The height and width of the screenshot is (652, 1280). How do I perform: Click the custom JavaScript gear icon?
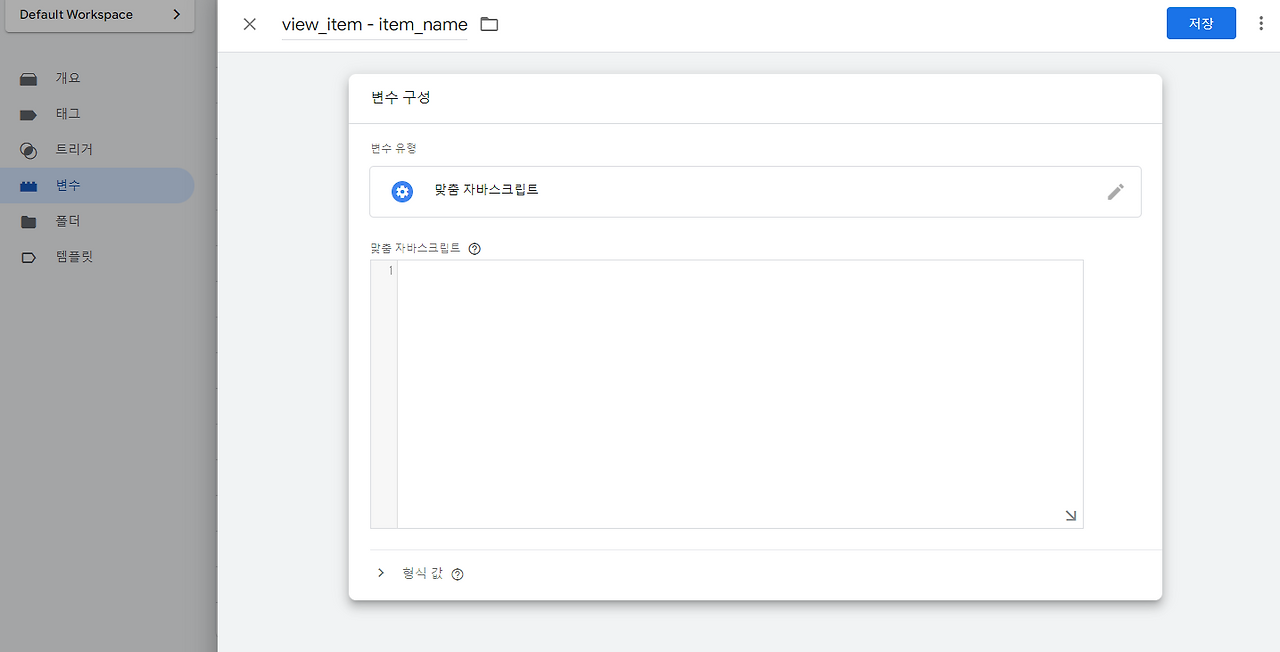click(x=402, y=191)
